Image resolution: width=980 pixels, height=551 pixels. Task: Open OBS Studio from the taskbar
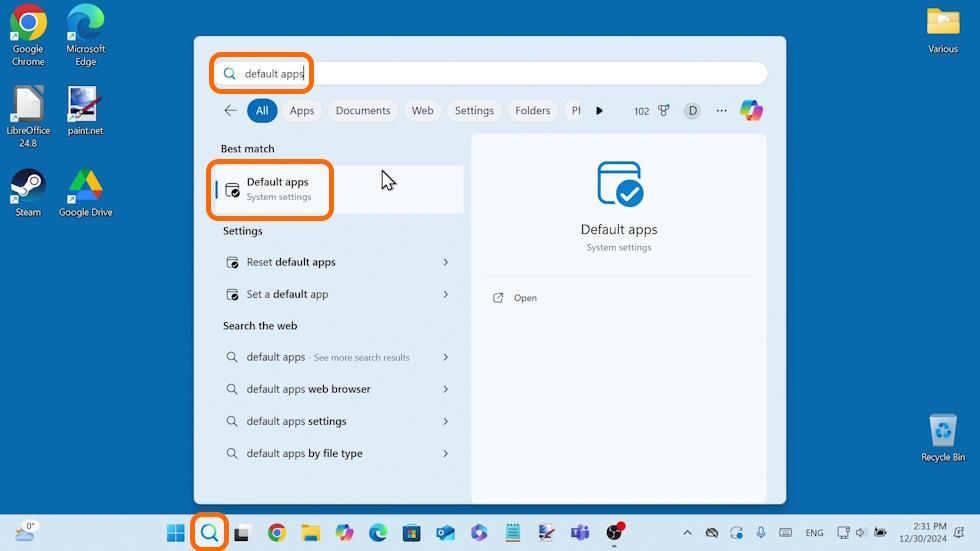click(614, 532)
